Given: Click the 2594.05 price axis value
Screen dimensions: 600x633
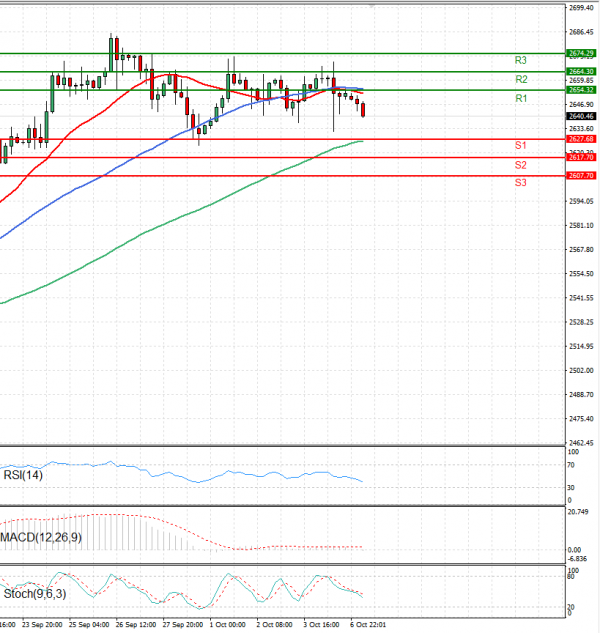Looking at the screenshot, I should pyautogui.click(x=581, y=201).
